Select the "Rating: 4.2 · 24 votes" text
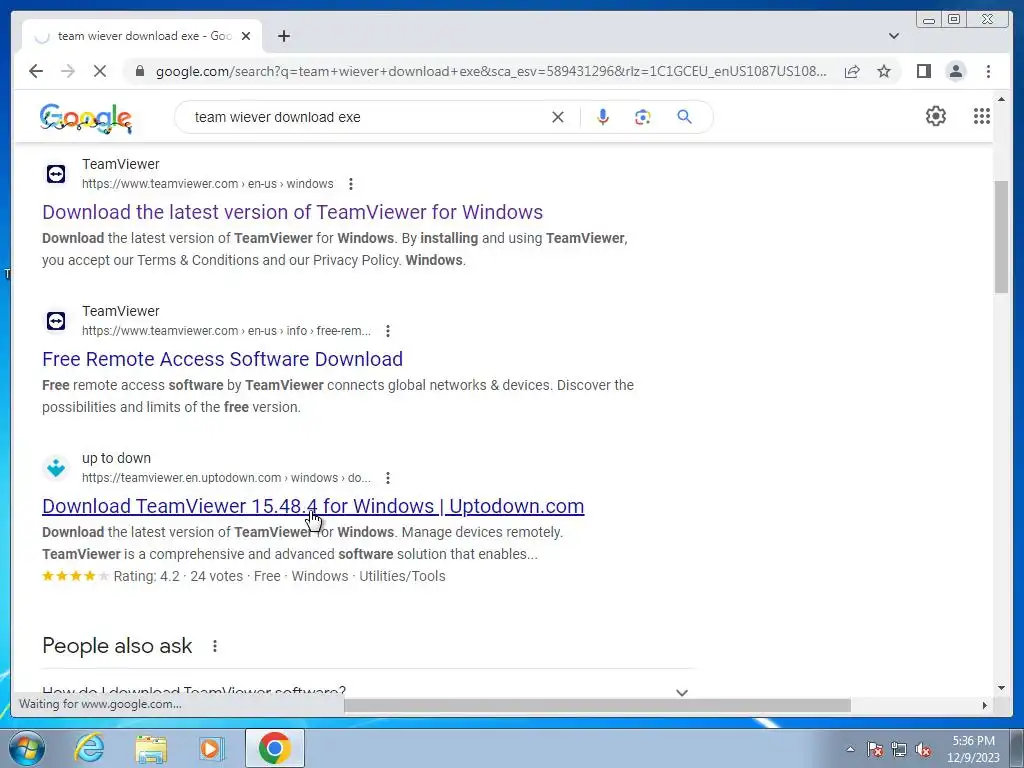 [x=178, y=577]
